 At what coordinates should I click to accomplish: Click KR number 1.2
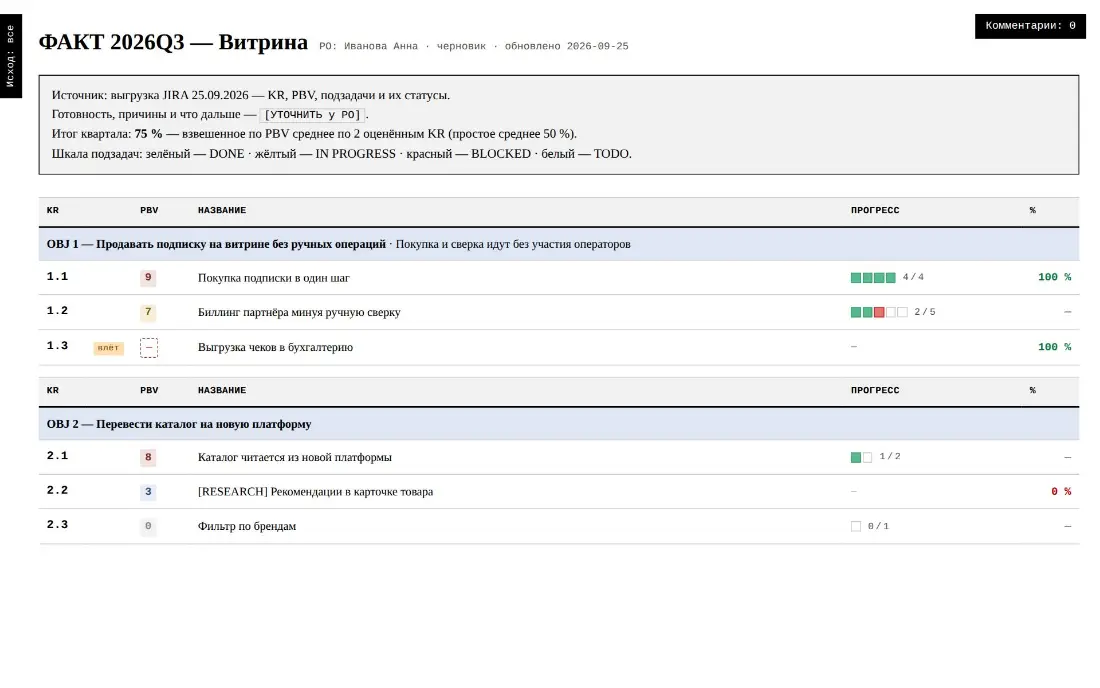coord(58,311)
